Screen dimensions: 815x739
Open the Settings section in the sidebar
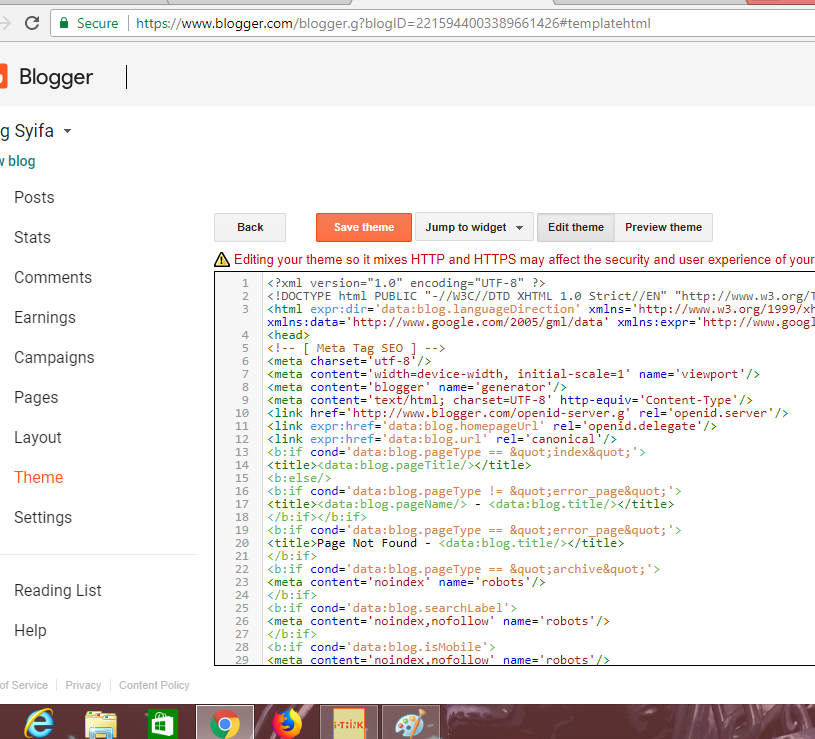(43, 517)
